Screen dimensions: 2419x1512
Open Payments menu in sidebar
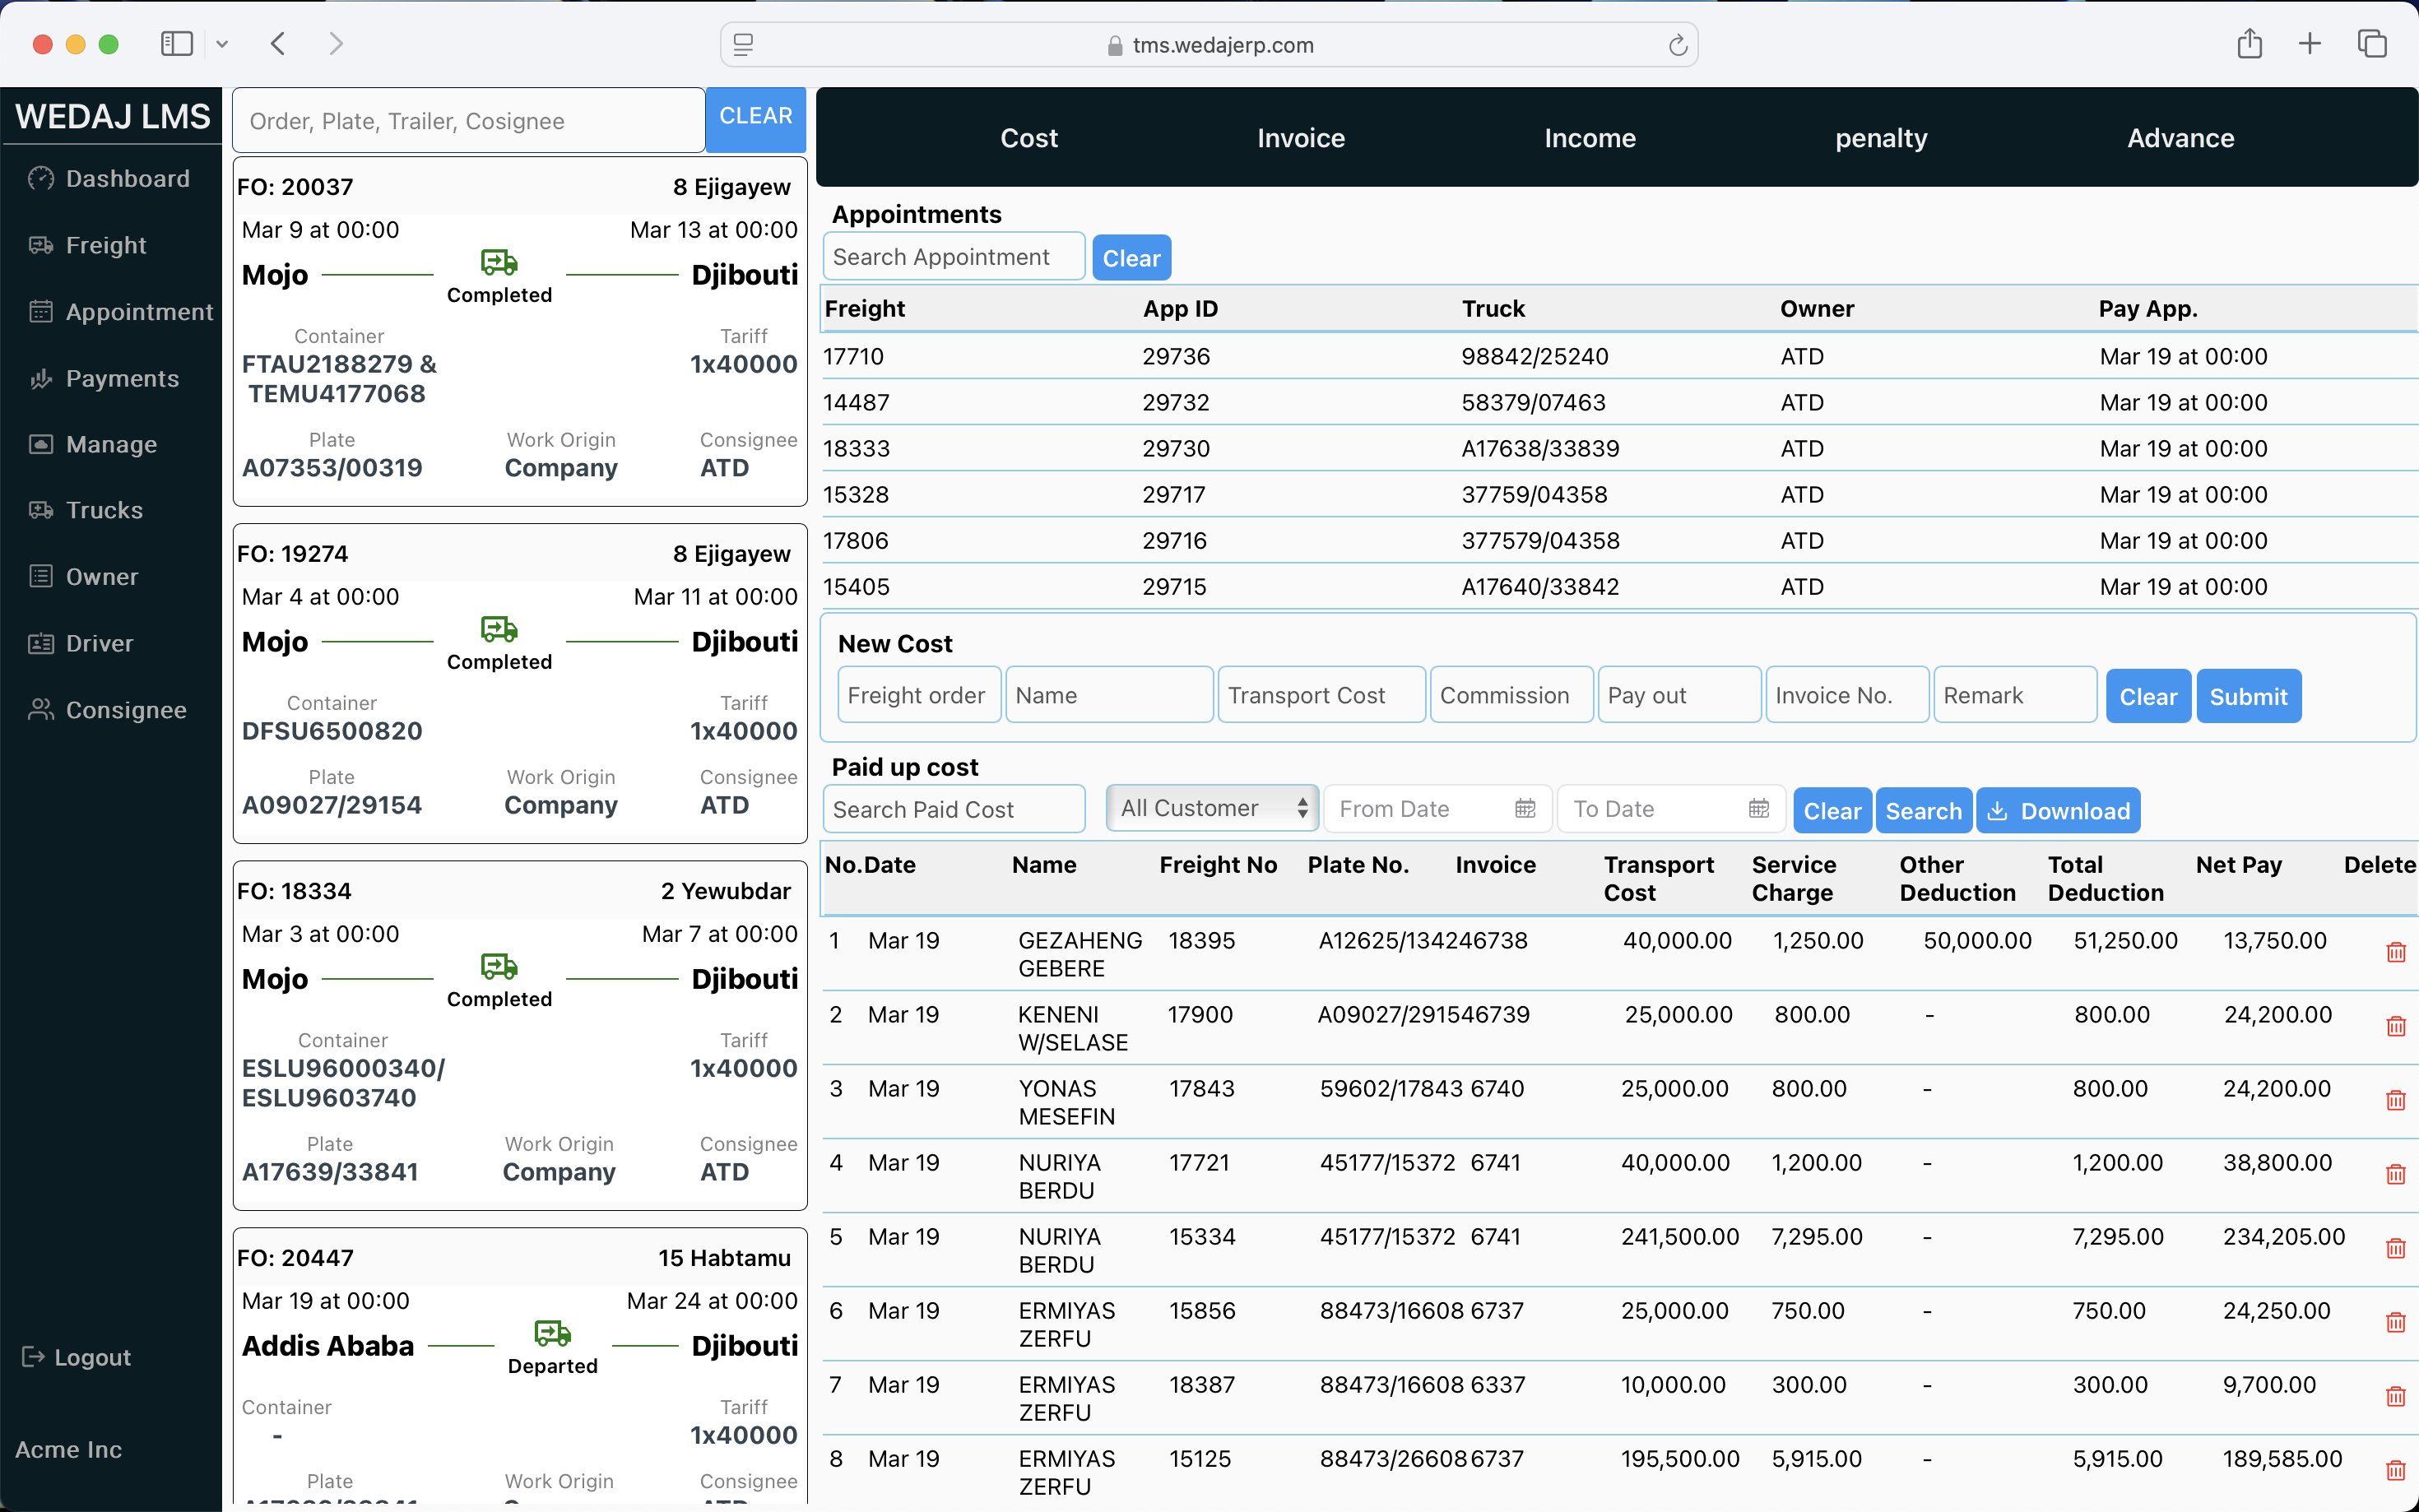122,378
